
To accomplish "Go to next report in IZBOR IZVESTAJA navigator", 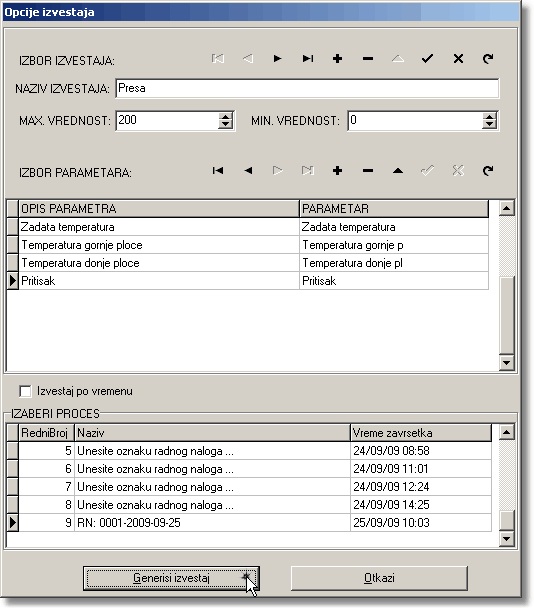I will pyautogui.click(x=277, y=59).
